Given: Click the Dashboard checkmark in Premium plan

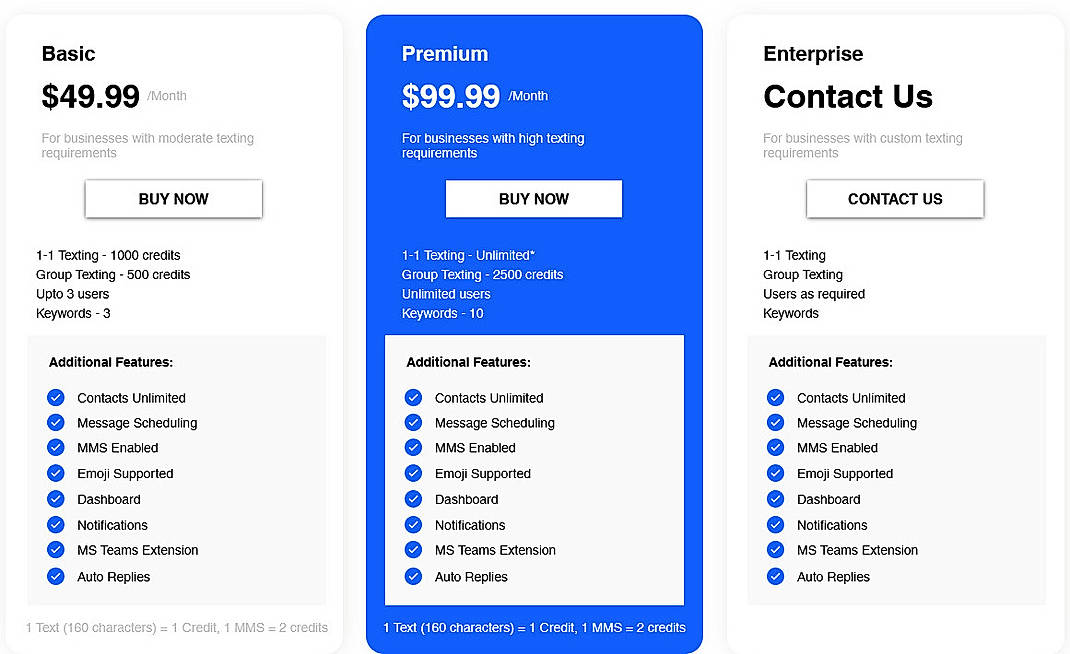Looking at the screenshot, I should [414, 499].
